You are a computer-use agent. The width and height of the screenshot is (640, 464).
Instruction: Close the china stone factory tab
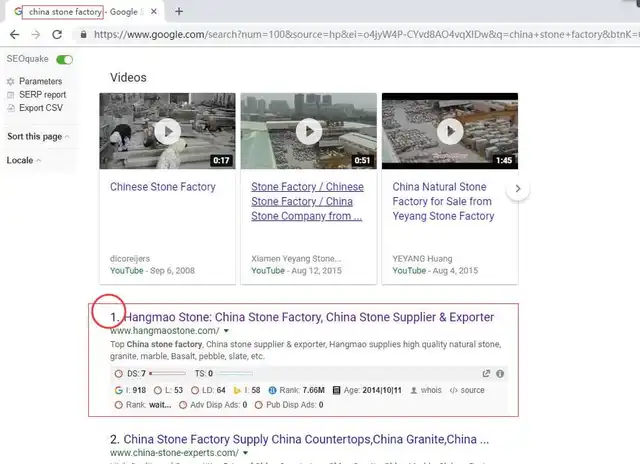(154, 11)
